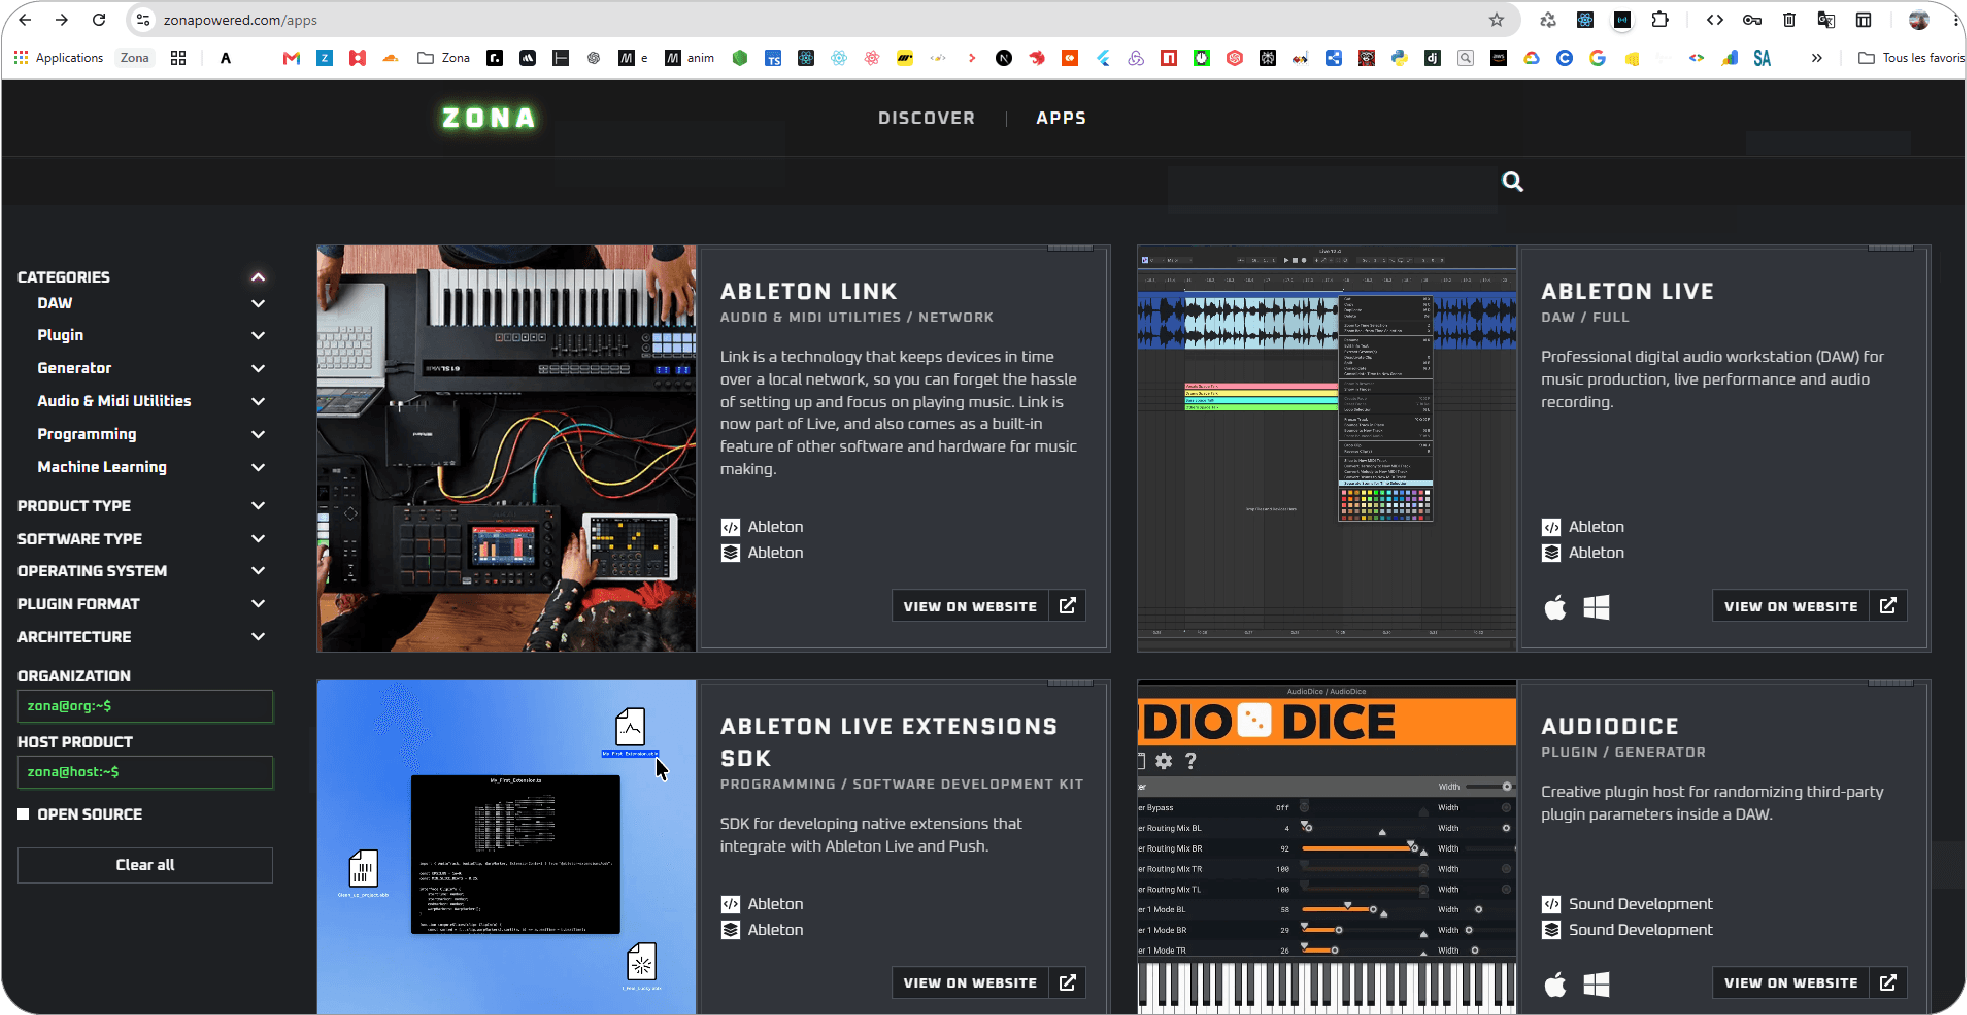
Task: Open Chrome three-dot menu
Action: click(1955, 20)
